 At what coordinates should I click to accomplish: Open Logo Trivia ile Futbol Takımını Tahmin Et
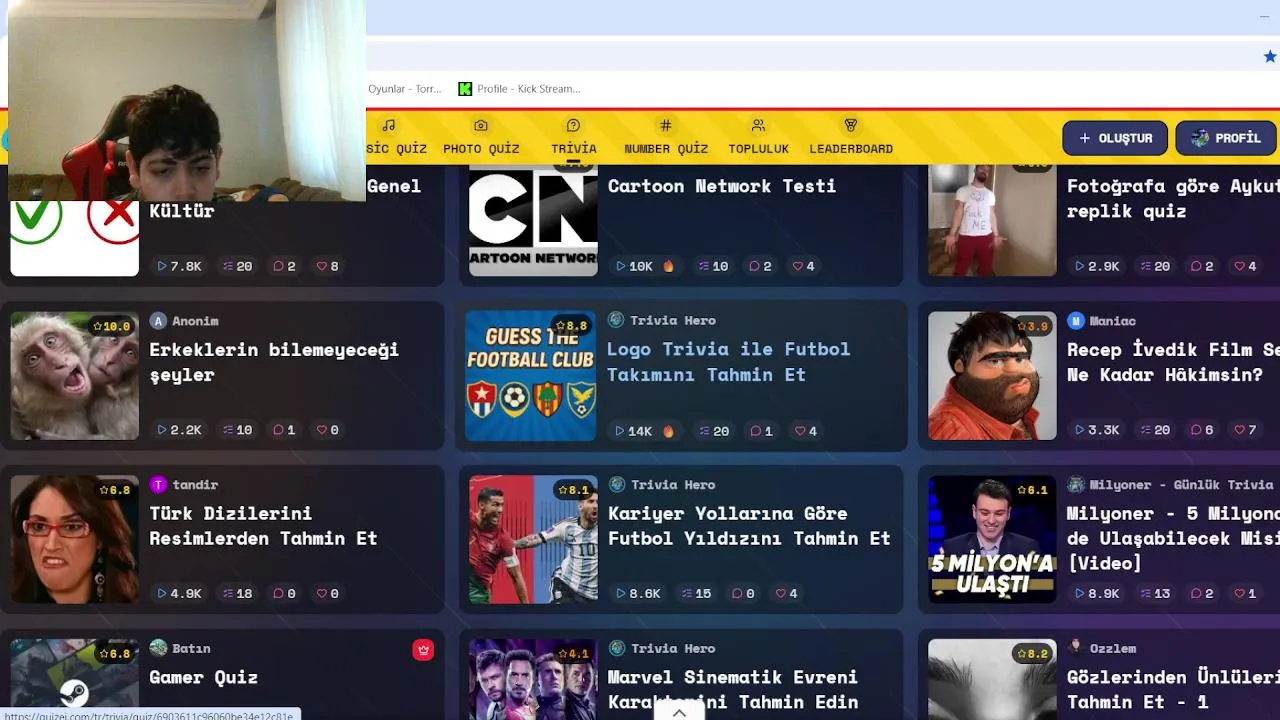[729, 362]
